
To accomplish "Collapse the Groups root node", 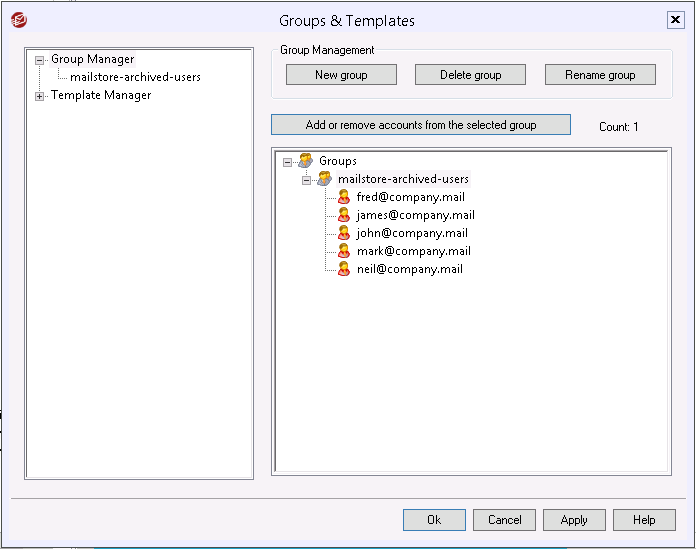I will (x=287, y=162).
